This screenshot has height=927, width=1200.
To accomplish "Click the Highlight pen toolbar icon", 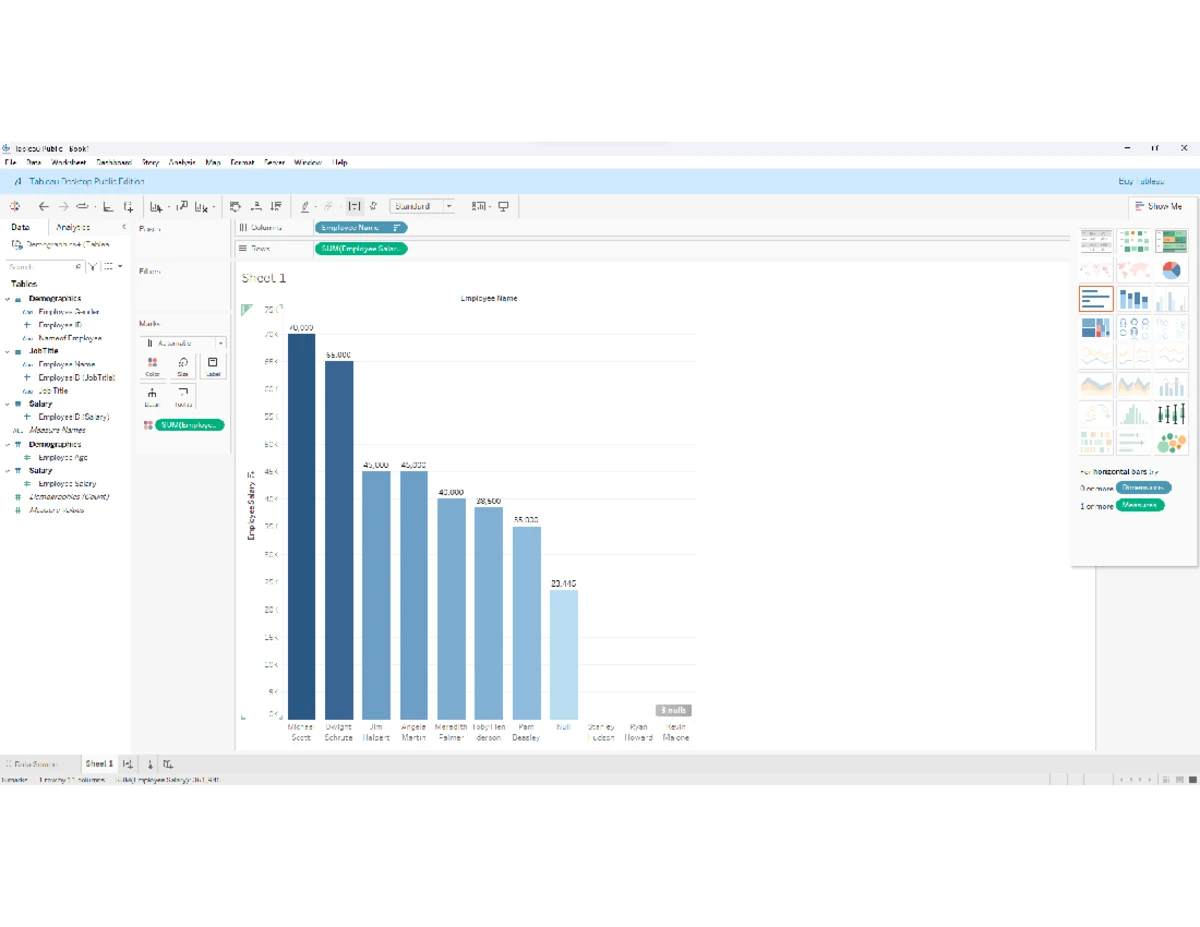I will pyautogui.click(x=305, y=207).
